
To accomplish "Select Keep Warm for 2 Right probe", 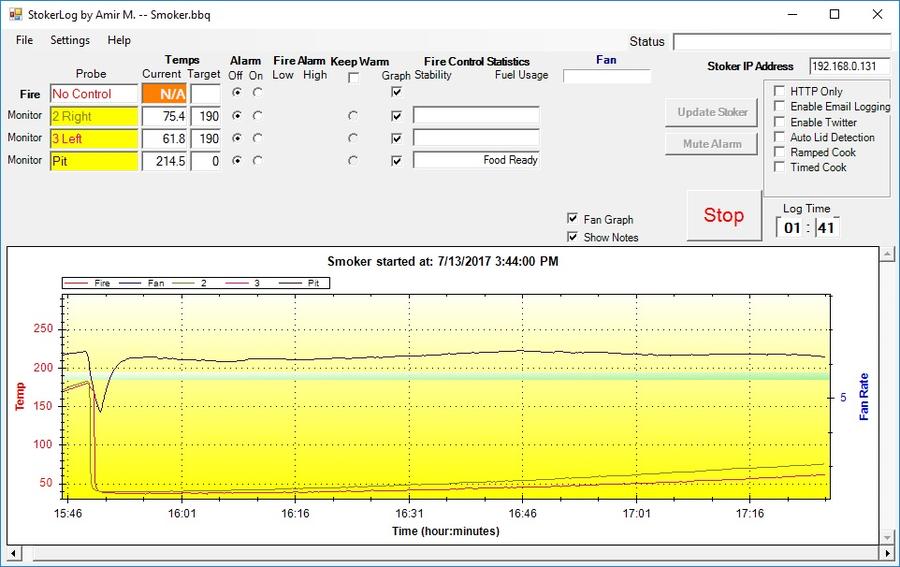I will point(353,115).
